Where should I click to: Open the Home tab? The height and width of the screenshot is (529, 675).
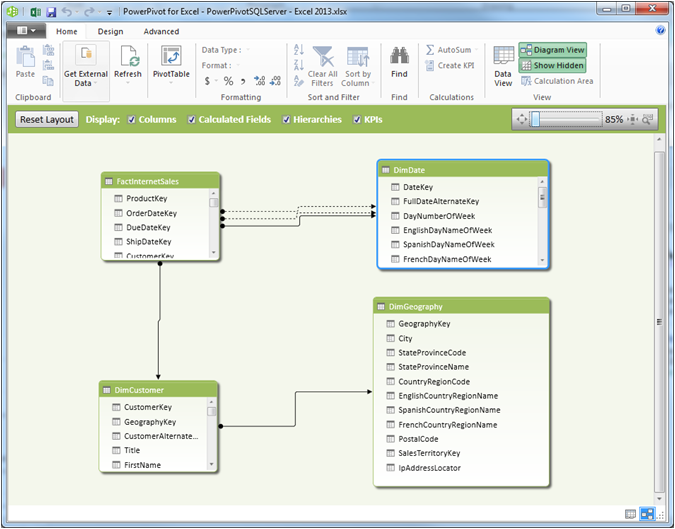pos(67,31)
